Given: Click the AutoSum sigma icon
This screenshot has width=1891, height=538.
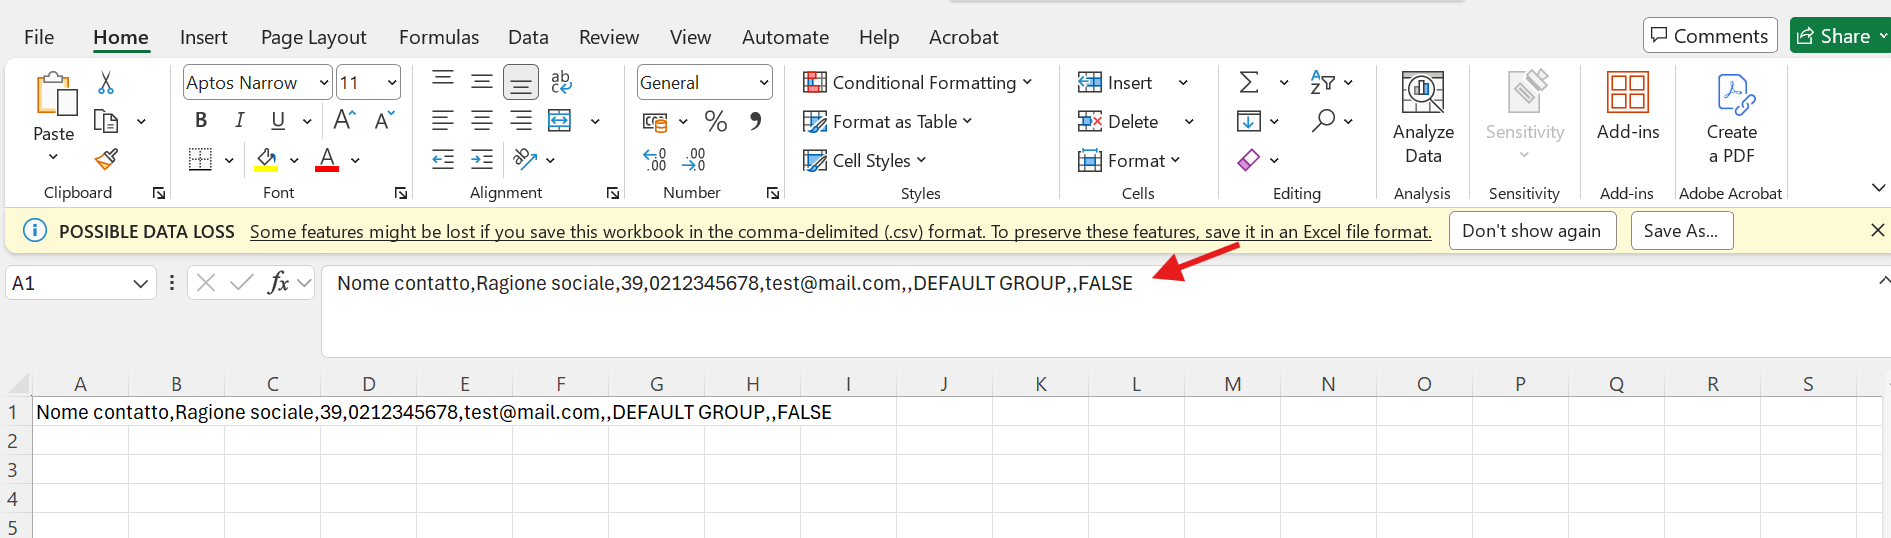Looking at the screenshot, I should pos(1249,82).
